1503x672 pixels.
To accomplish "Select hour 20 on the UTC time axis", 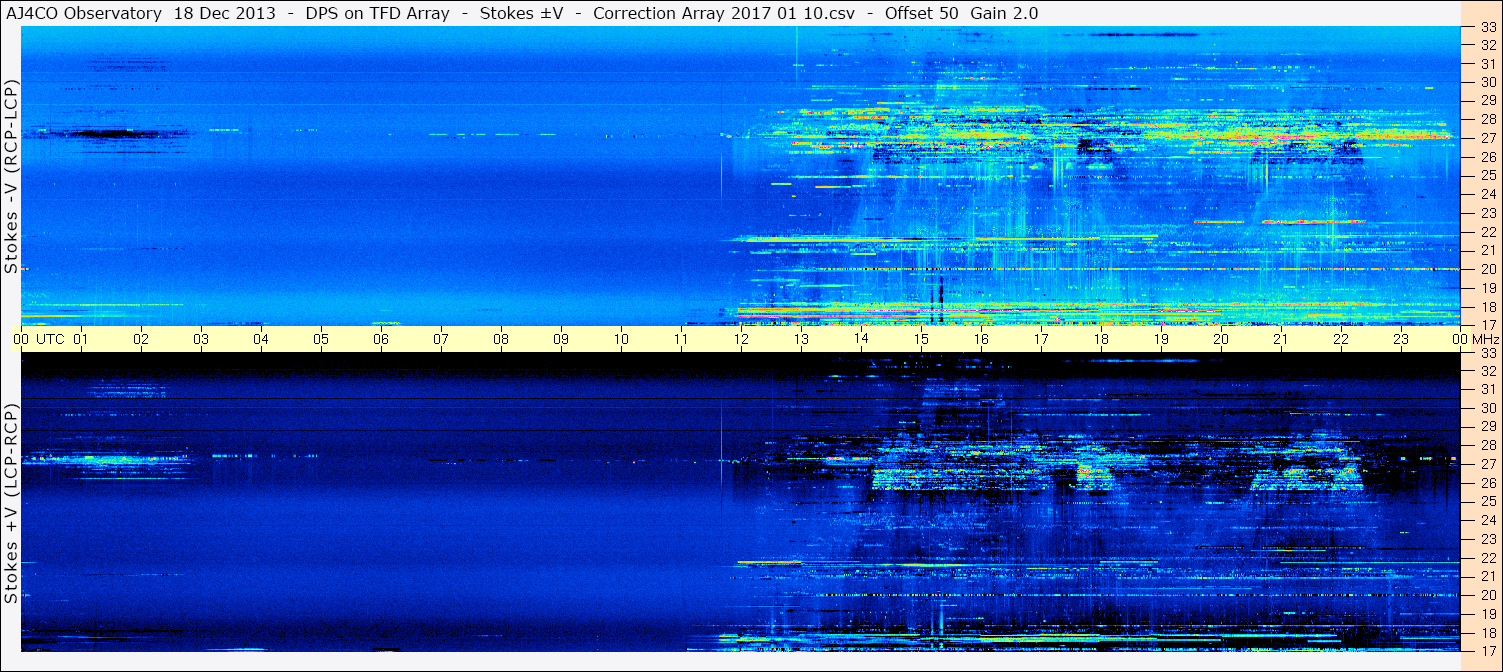I will click(x=1221, y=339).
